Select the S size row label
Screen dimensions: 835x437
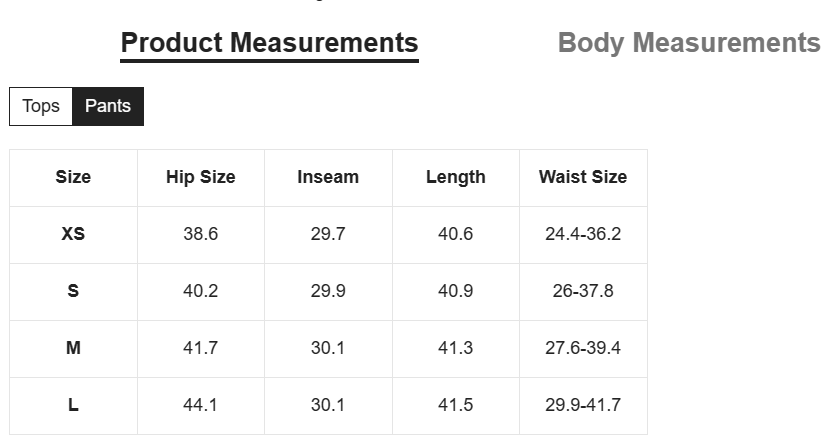click(x=73, y=291)
